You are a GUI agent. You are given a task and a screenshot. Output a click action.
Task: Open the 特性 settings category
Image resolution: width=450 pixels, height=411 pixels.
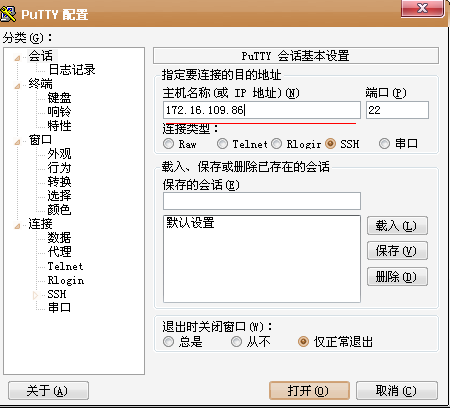click(x=59, y=126)
